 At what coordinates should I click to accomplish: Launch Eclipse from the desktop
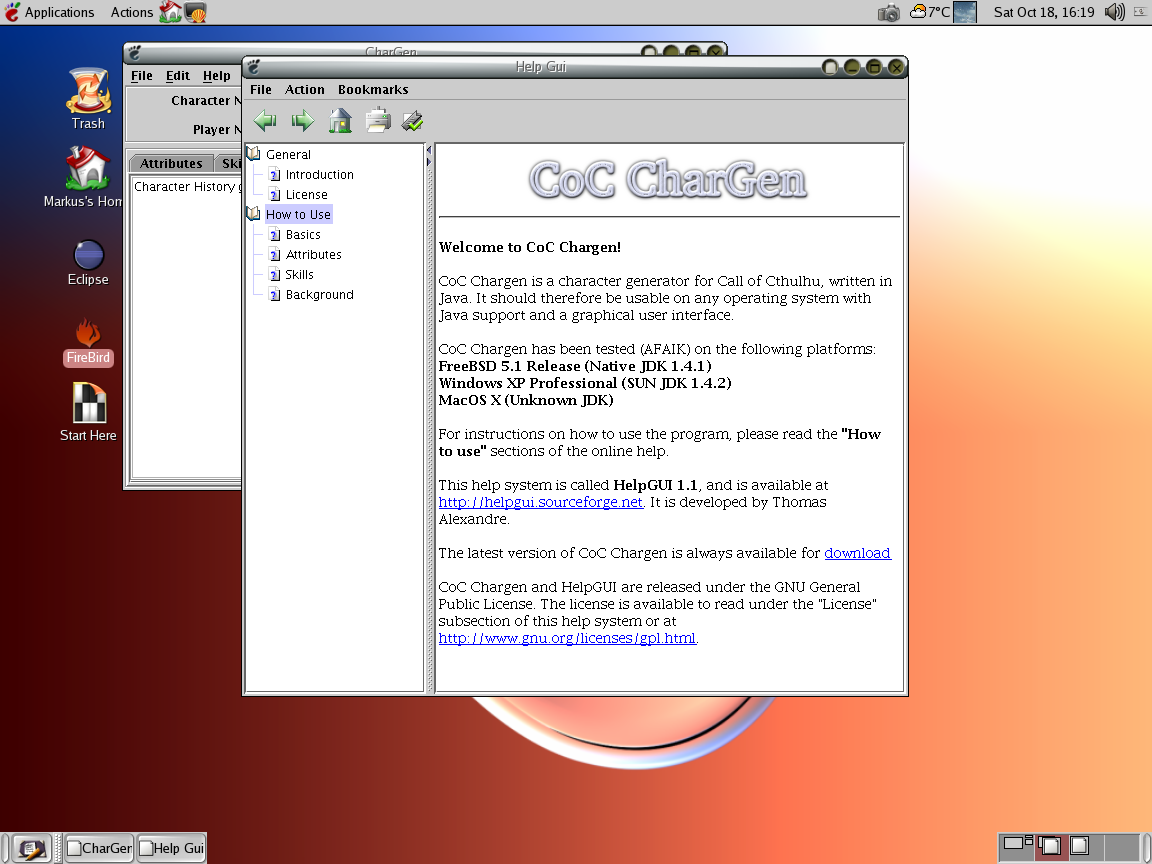(x=88, y=263)
